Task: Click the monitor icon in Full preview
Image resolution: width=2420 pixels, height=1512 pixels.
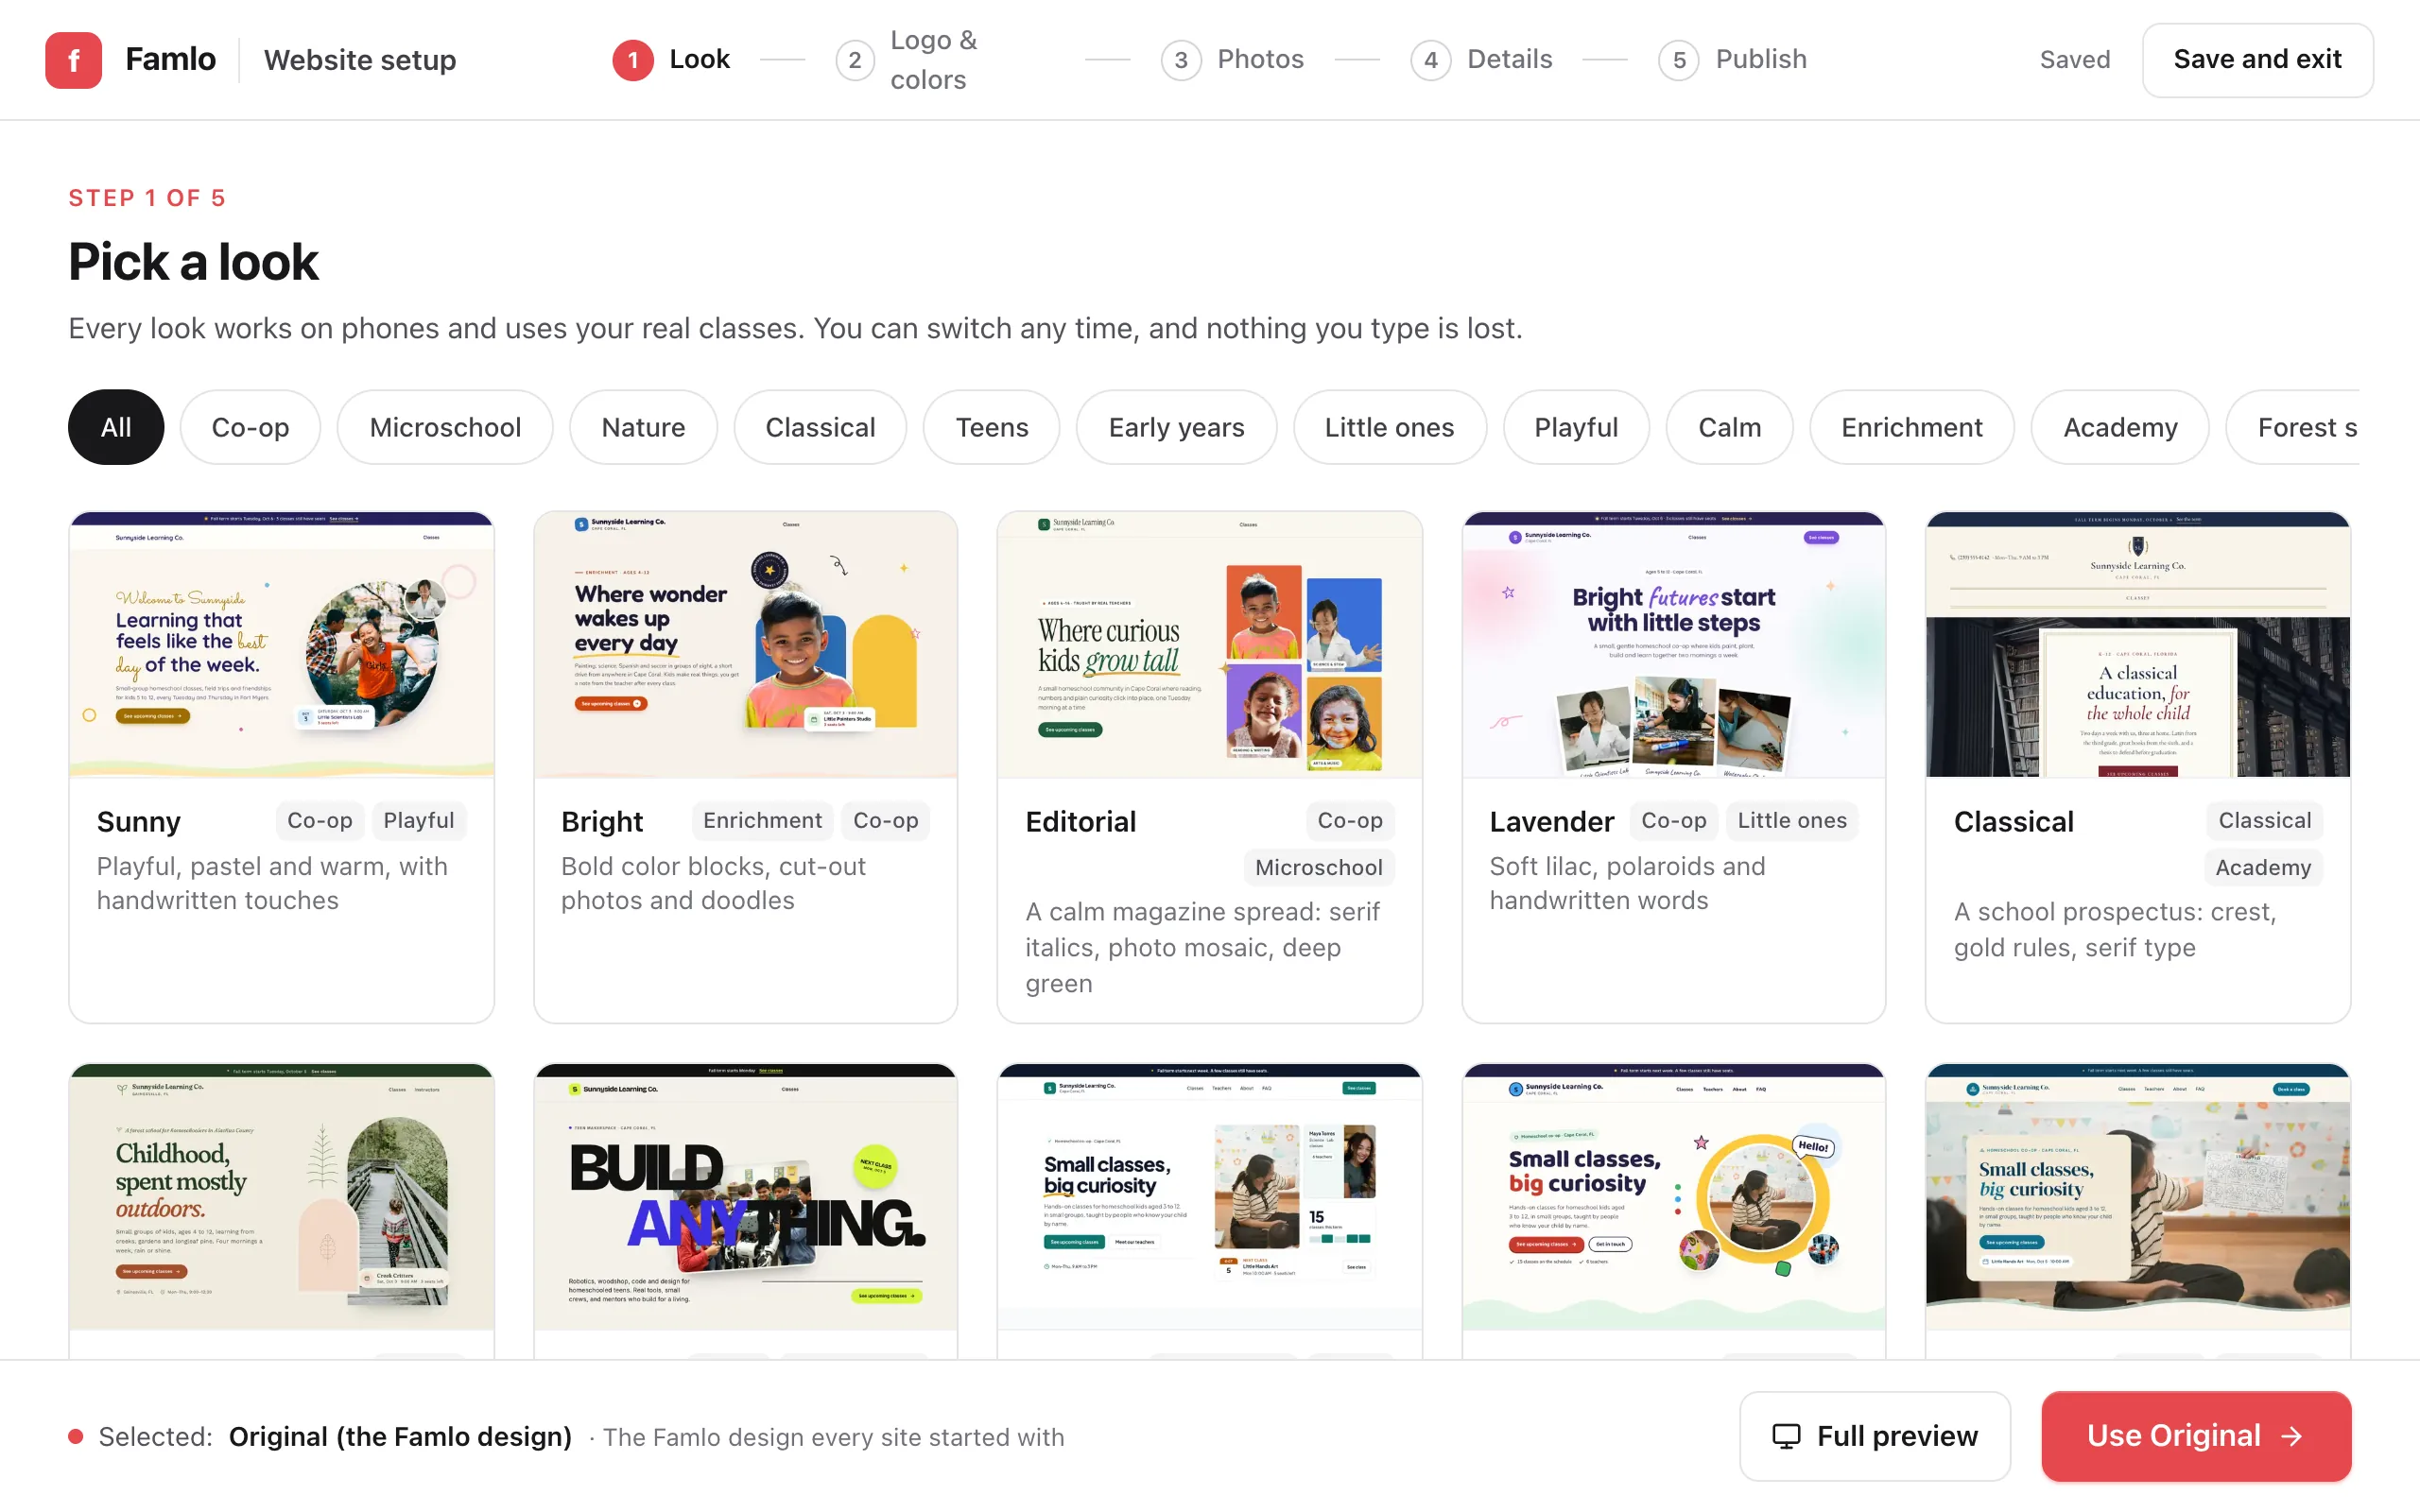Action: tap(1786, 1436)
